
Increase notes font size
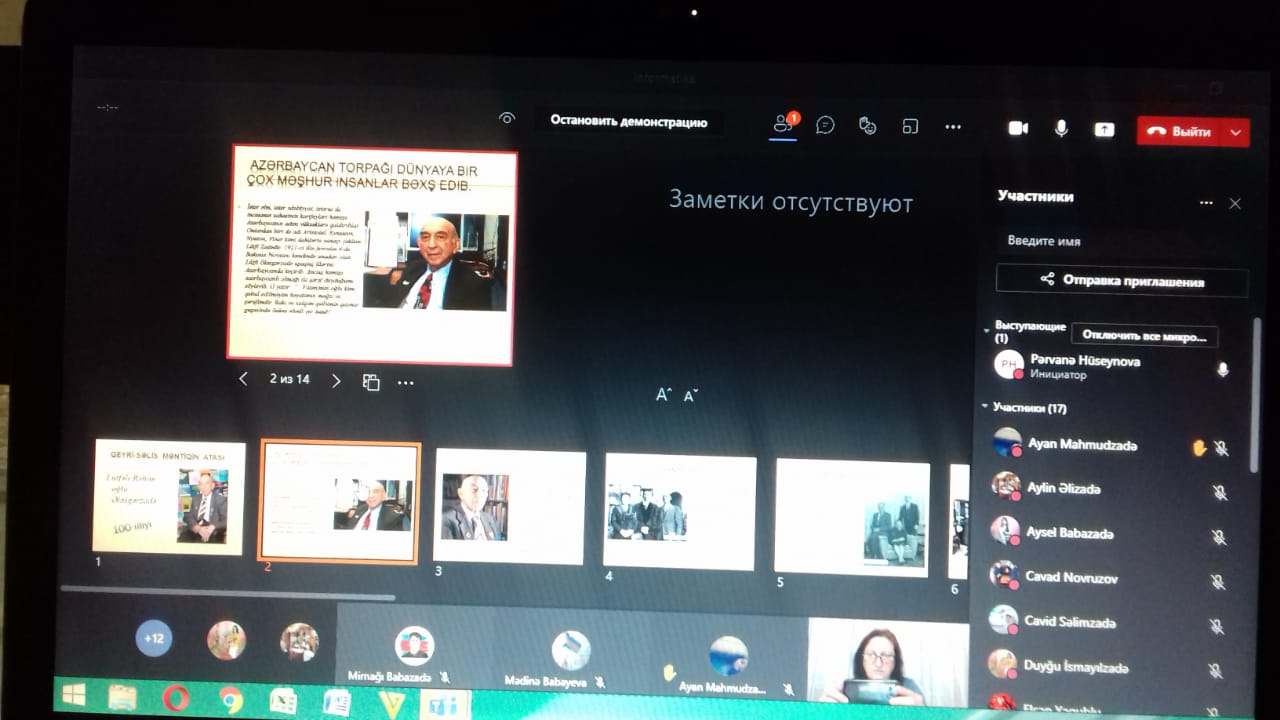coord(663,395)
